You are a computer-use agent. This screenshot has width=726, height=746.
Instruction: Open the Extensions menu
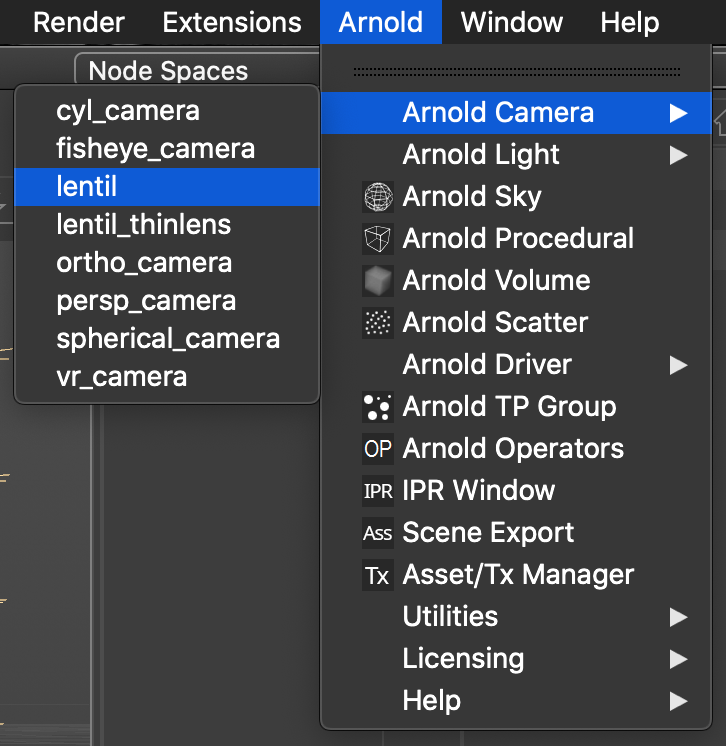coord(232,22)
